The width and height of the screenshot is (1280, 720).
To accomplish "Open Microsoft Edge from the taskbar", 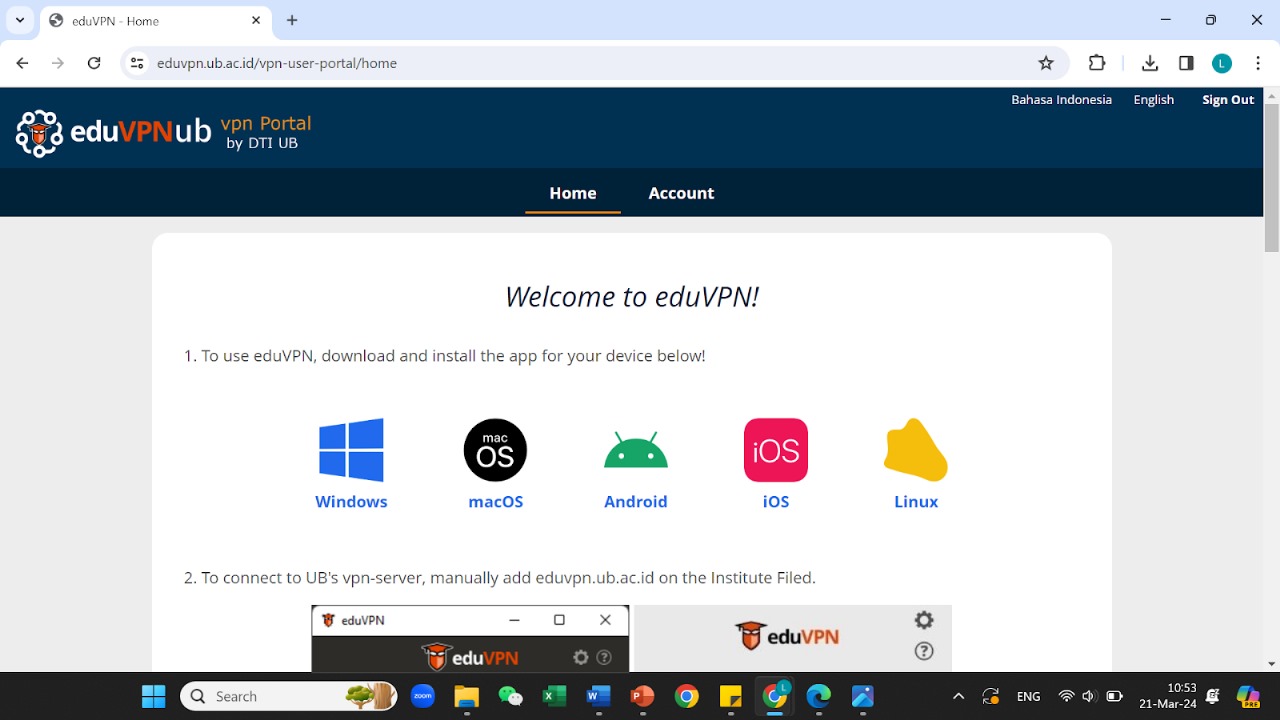I will [x=819, y=696].
